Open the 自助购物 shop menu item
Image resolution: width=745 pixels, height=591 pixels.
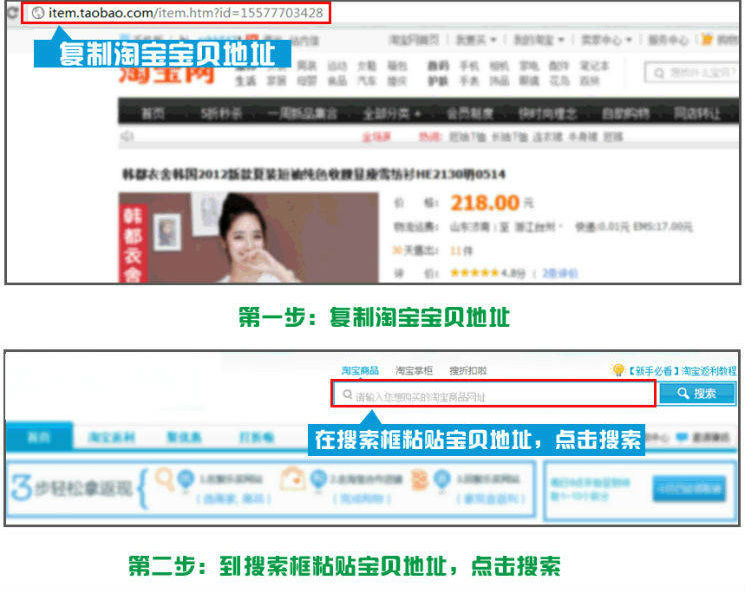625,114
